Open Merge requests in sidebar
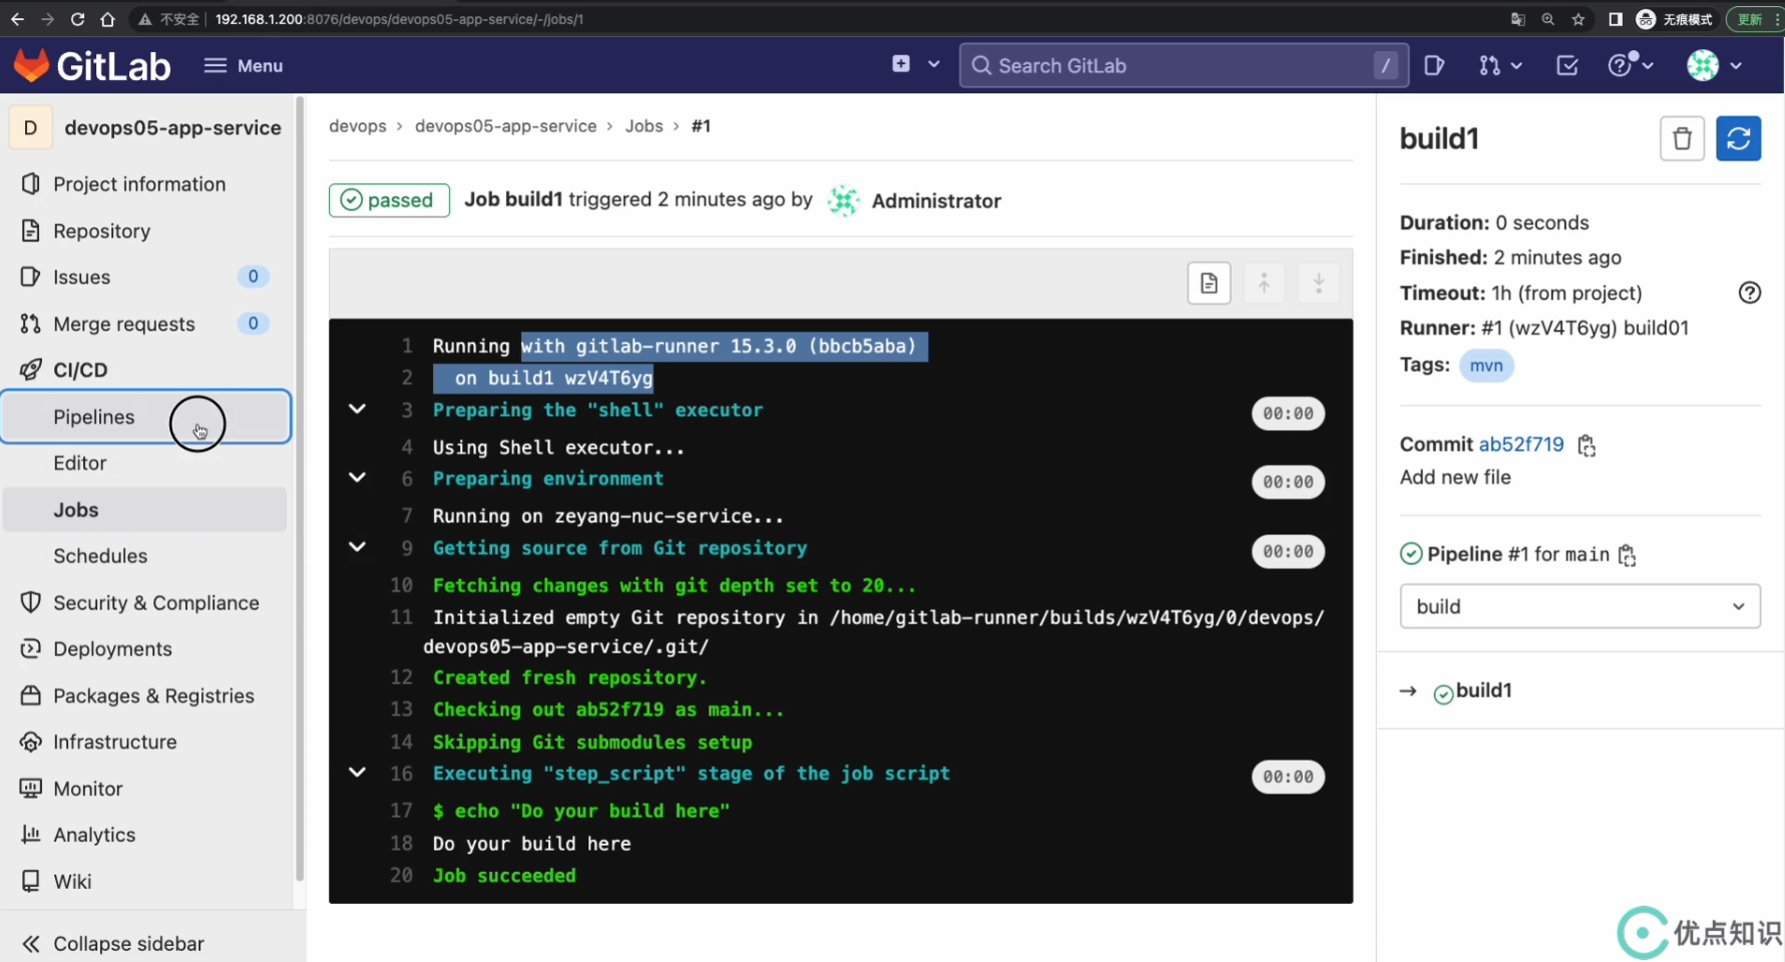The image size is (1785, 962). click(x=123, y=324)
